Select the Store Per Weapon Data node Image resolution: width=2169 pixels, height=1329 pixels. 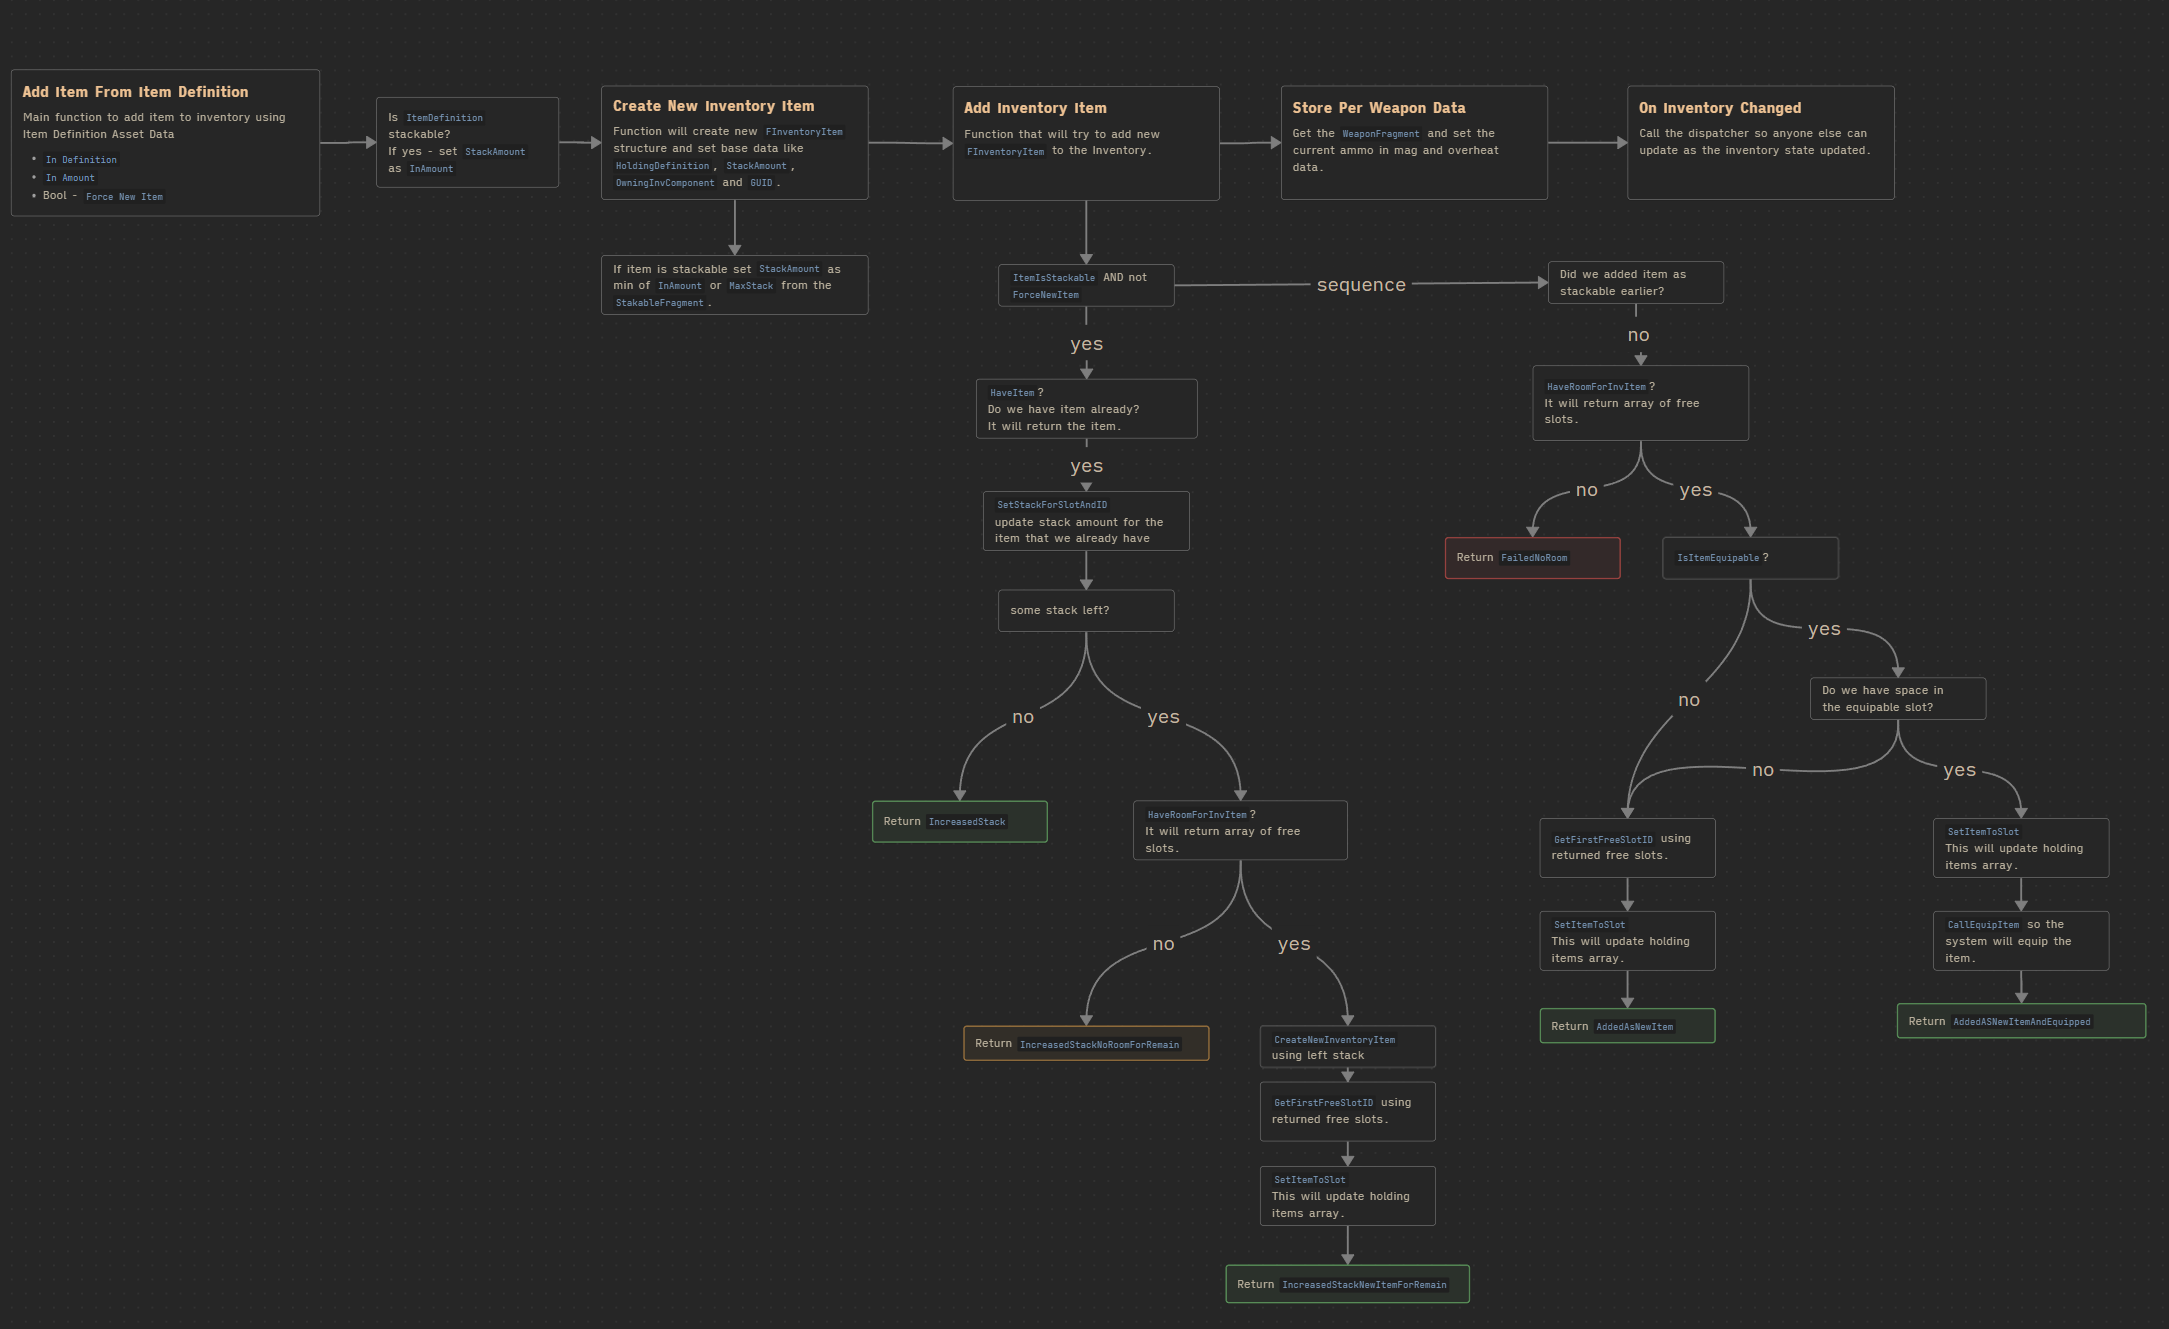tap(1414, 142)
